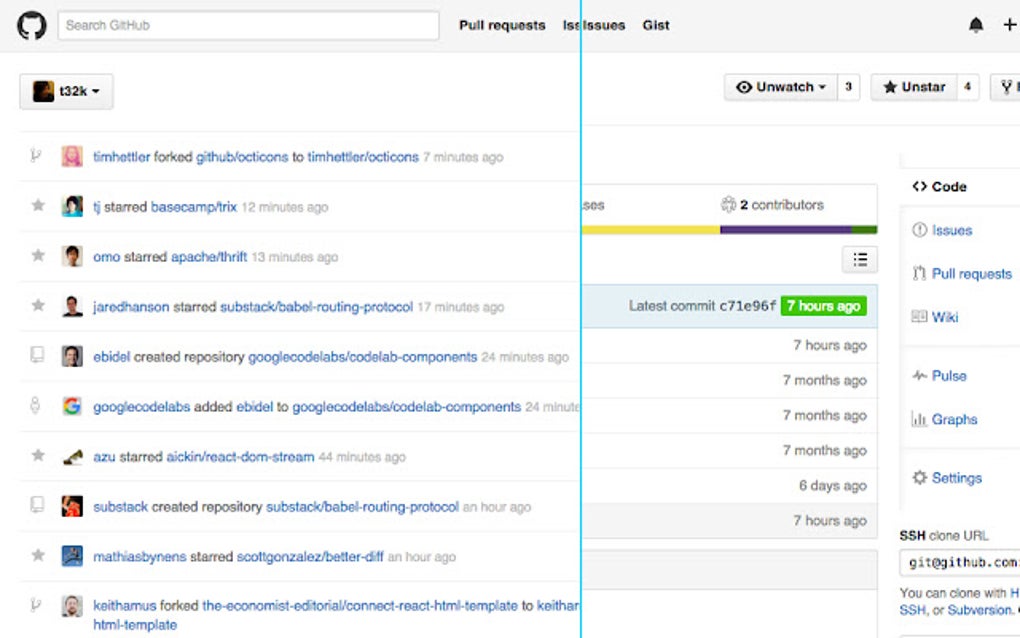Open the basecamp/trix repository link
Image resolution: width=1020 pixels, height=638 pixels.
(x=194, y=207)
